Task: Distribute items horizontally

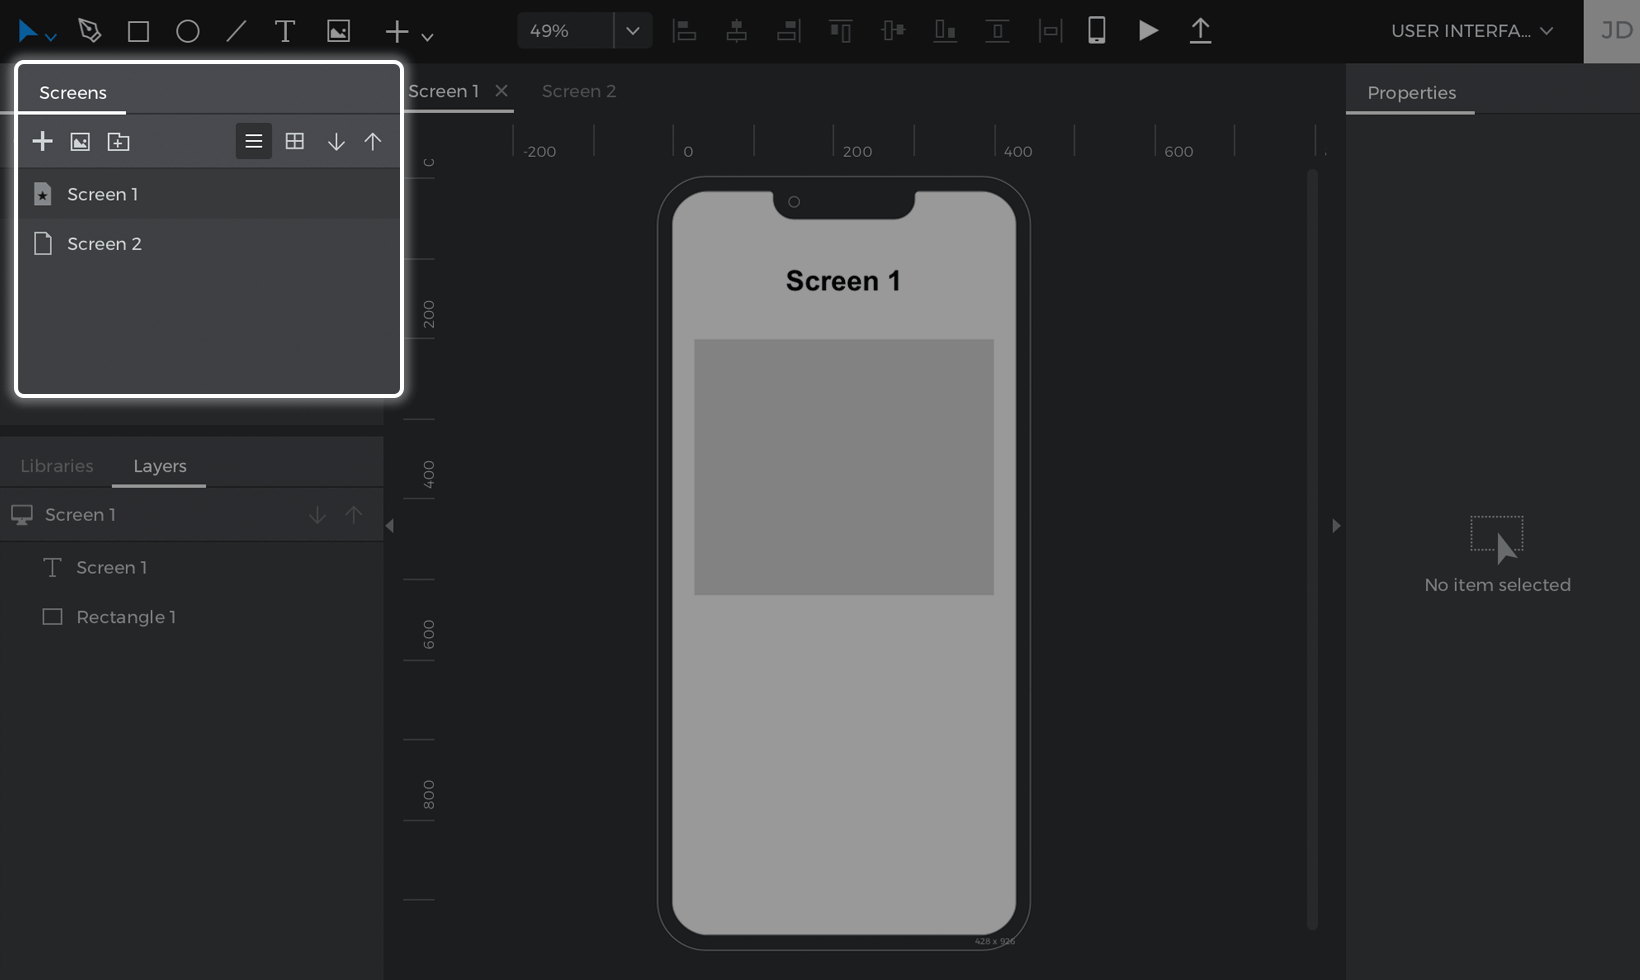Action: pos(1050,31)
